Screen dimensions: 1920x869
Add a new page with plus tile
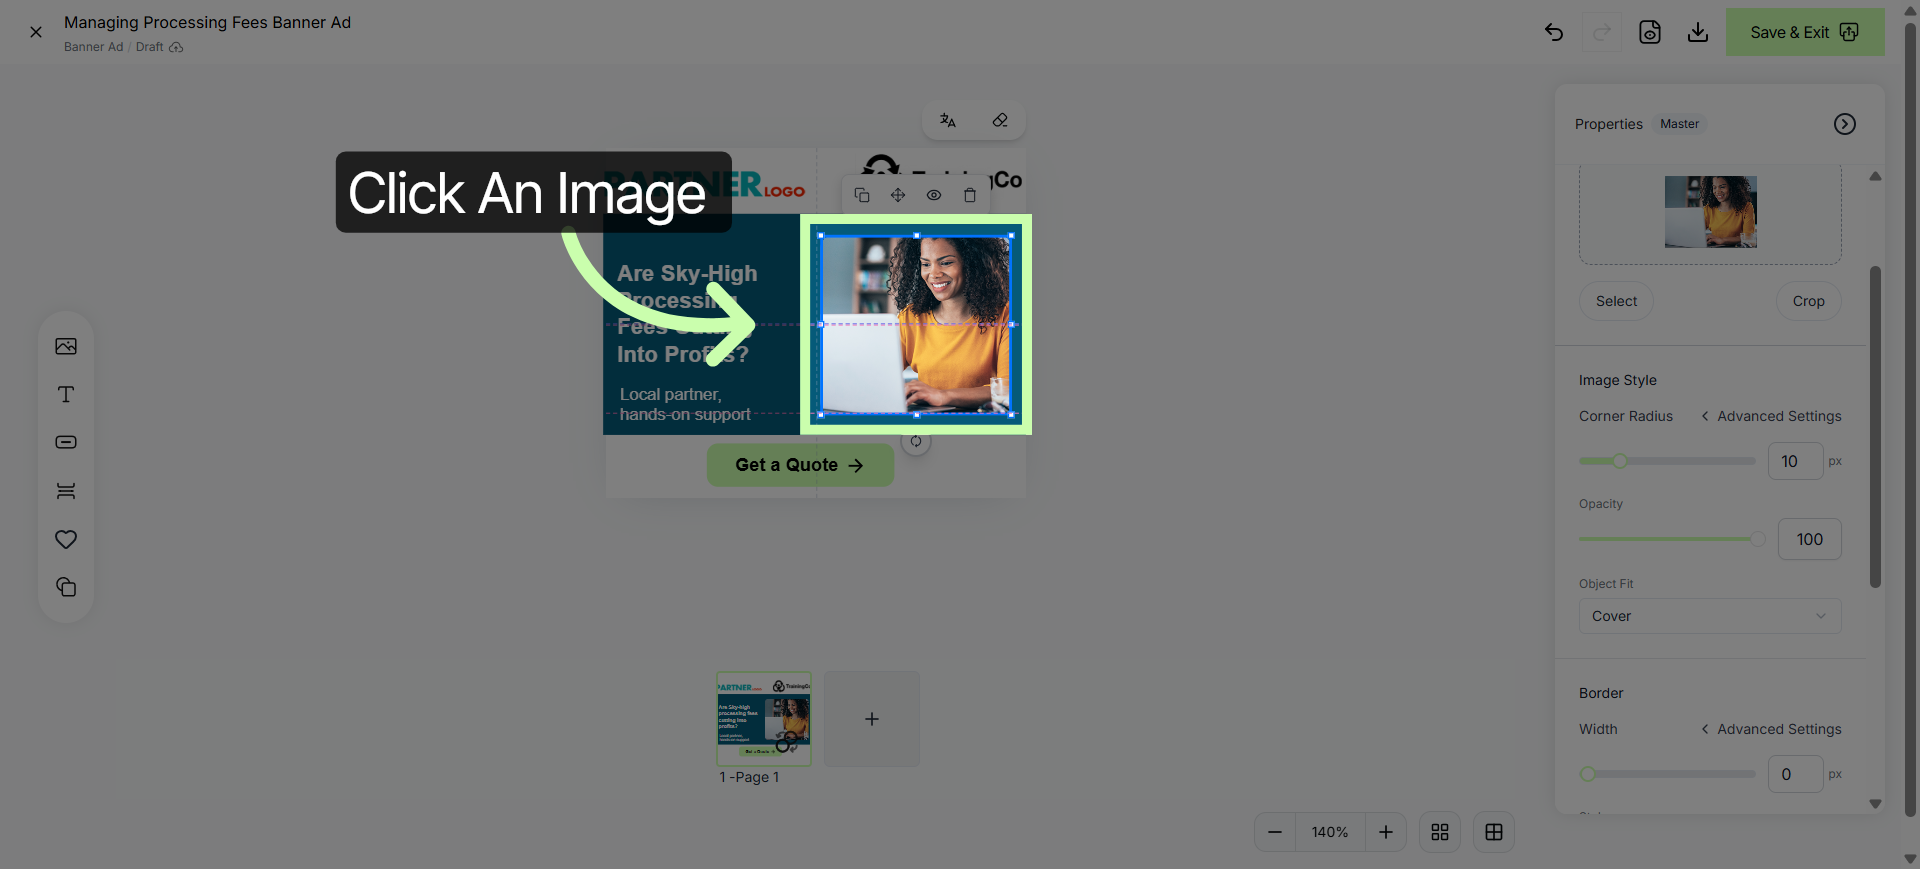point(872,719)
